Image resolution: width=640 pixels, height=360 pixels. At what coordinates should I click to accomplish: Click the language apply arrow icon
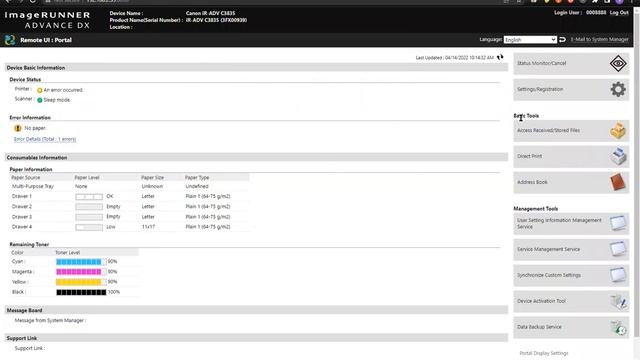pyautogui.click(x=562, y=40)
